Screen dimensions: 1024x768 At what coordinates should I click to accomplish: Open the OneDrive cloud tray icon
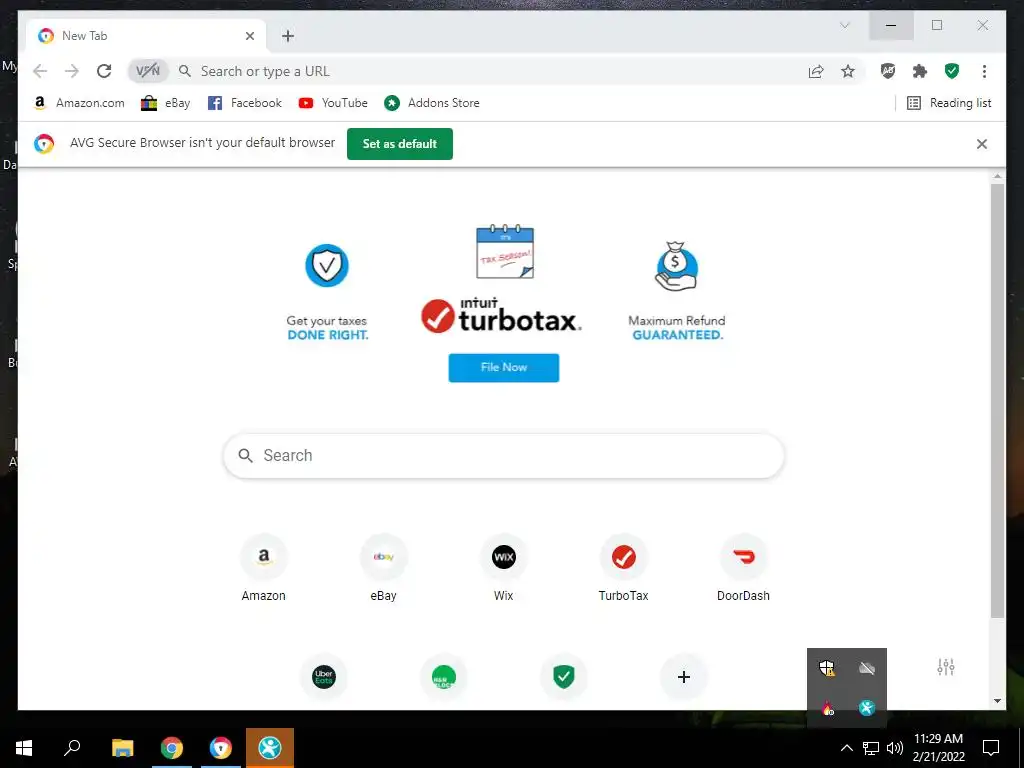[x=867, y=668]
